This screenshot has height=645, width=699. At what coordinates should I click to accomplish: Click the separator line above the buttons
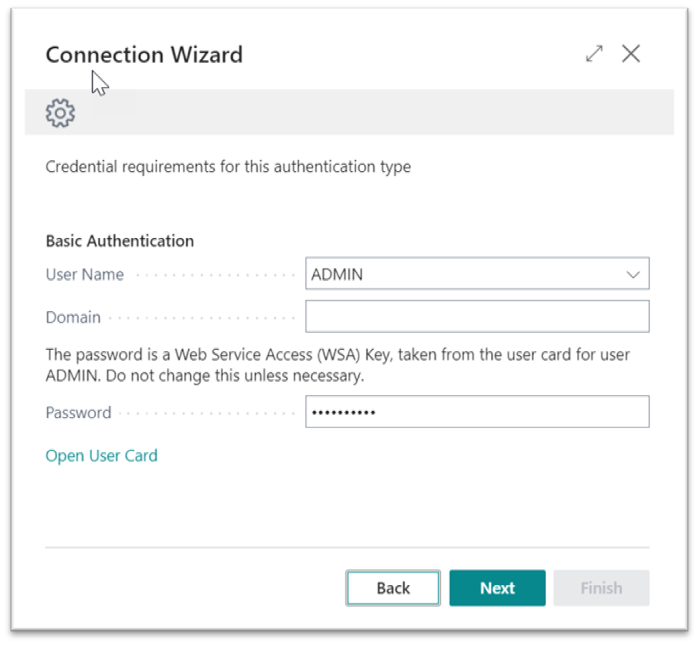(347, 547)
